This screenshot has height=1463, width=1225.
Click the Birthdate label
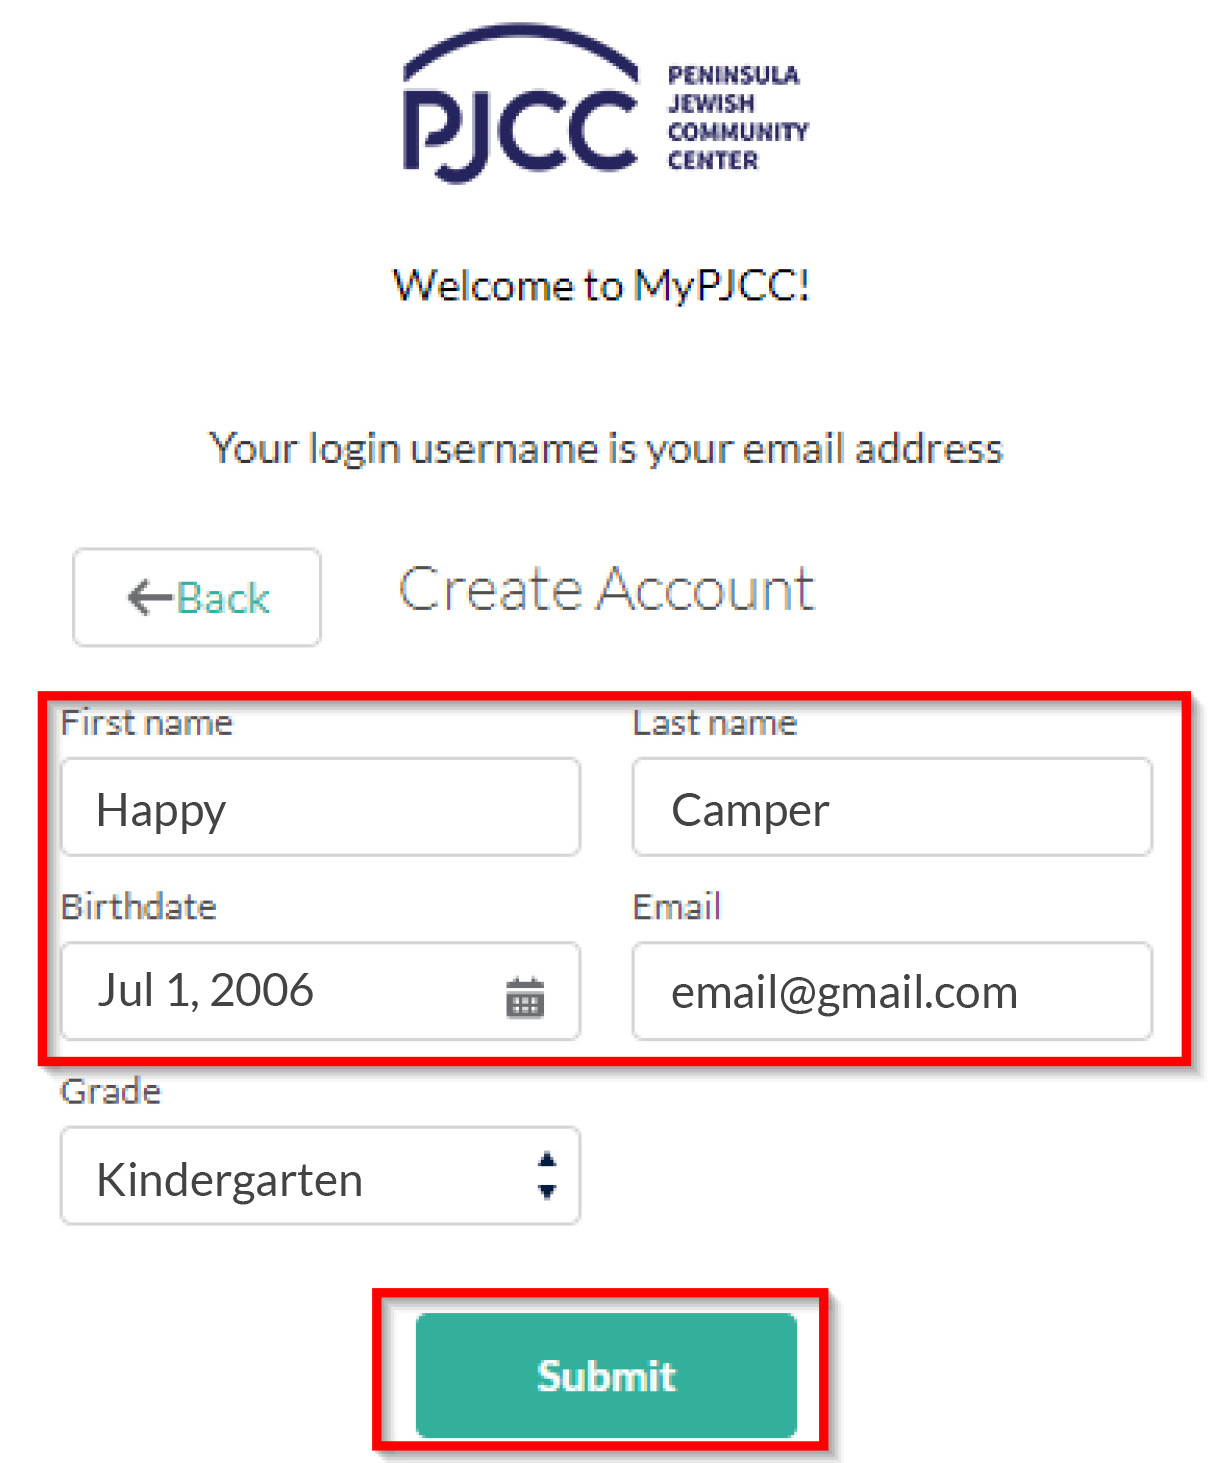tap(139, 907)
